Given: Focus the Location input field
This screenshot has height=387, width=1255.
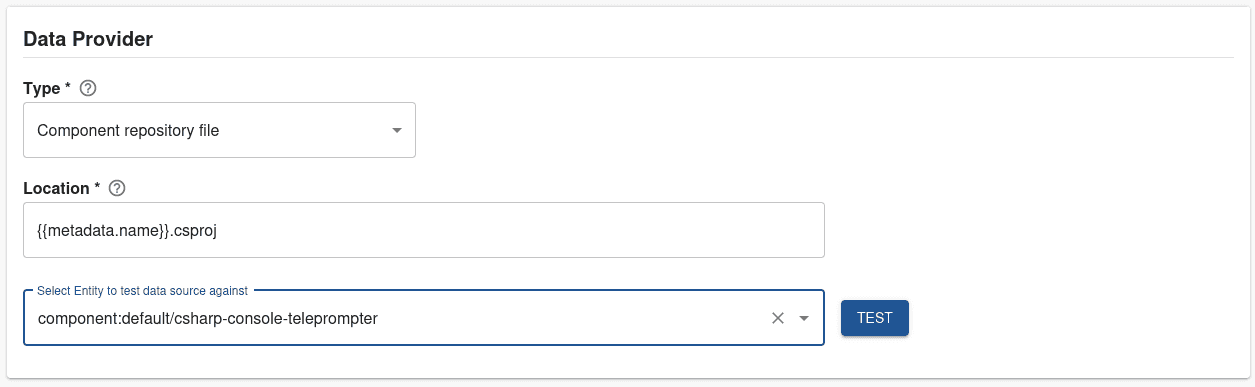Looking at the screenshot, I should (x=424, y=230).
